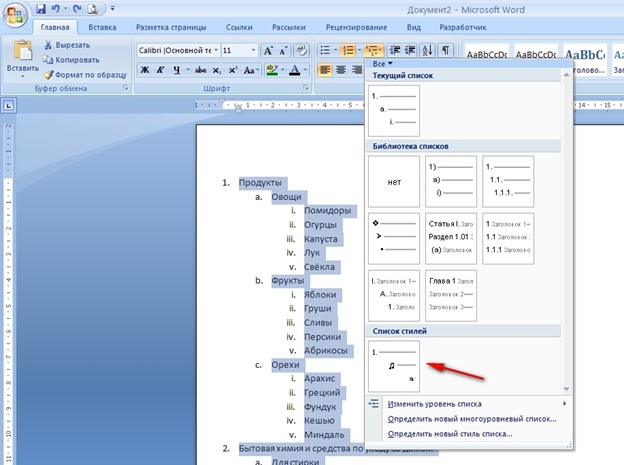Open print preview from quick access toolbar

pos(93,9)
